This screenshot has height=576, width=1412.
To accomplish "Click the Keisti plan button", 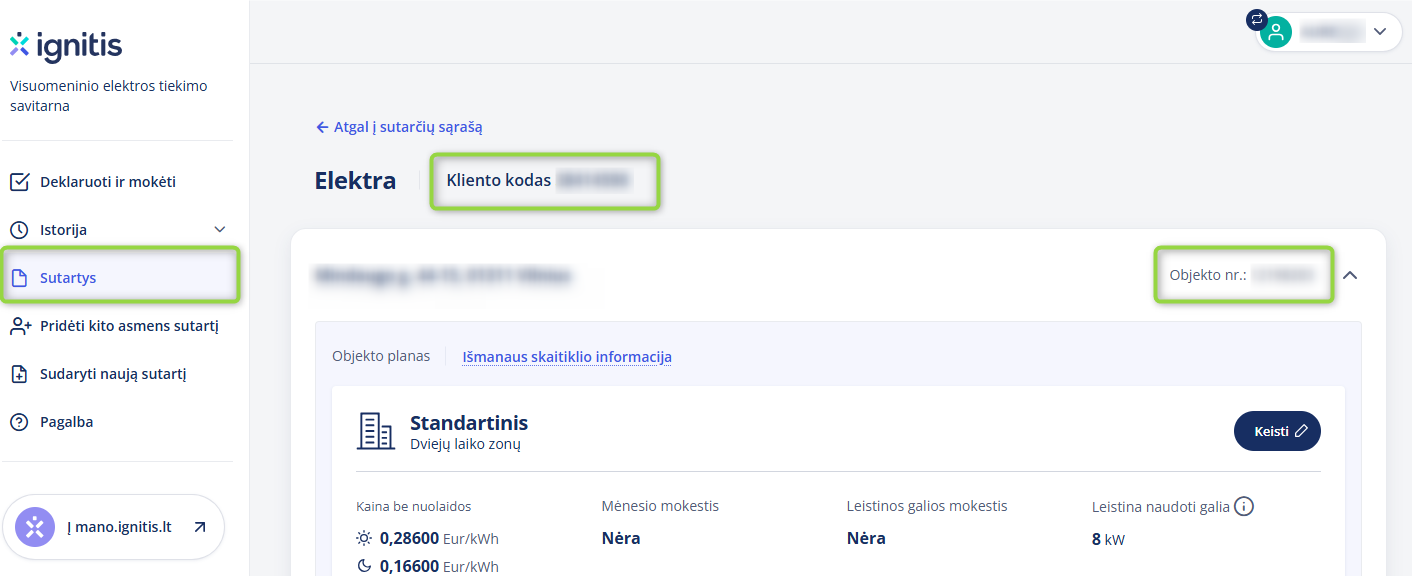I will 1277,431.
